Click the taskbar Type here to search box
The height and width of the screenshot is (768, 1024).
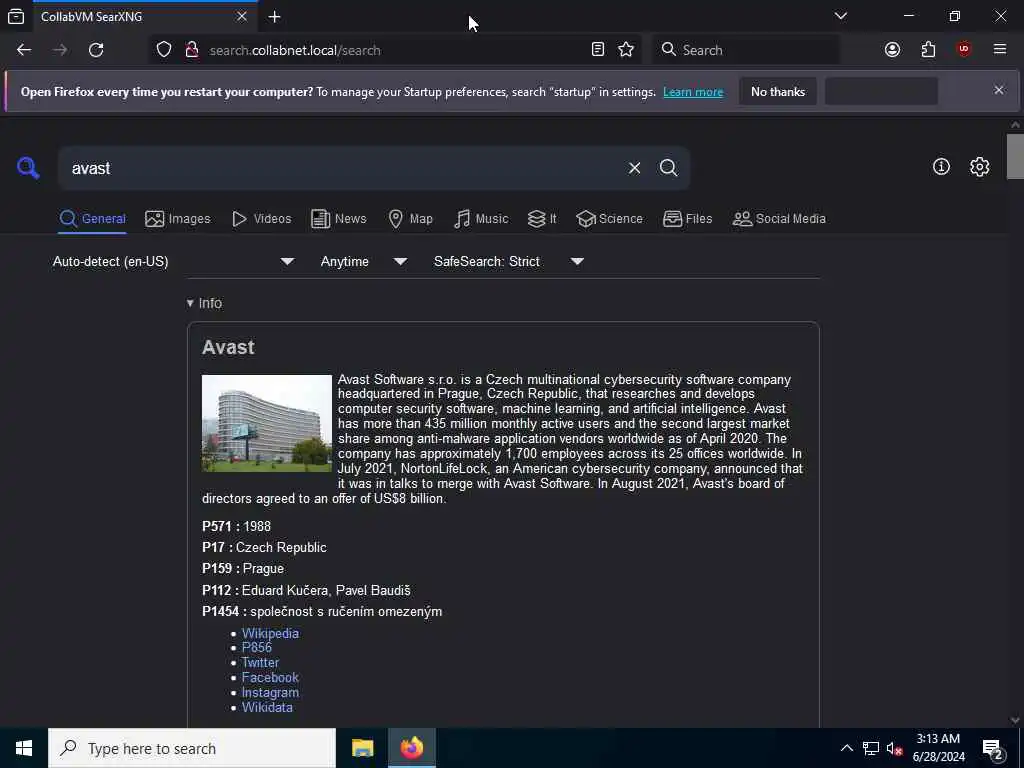192,748
